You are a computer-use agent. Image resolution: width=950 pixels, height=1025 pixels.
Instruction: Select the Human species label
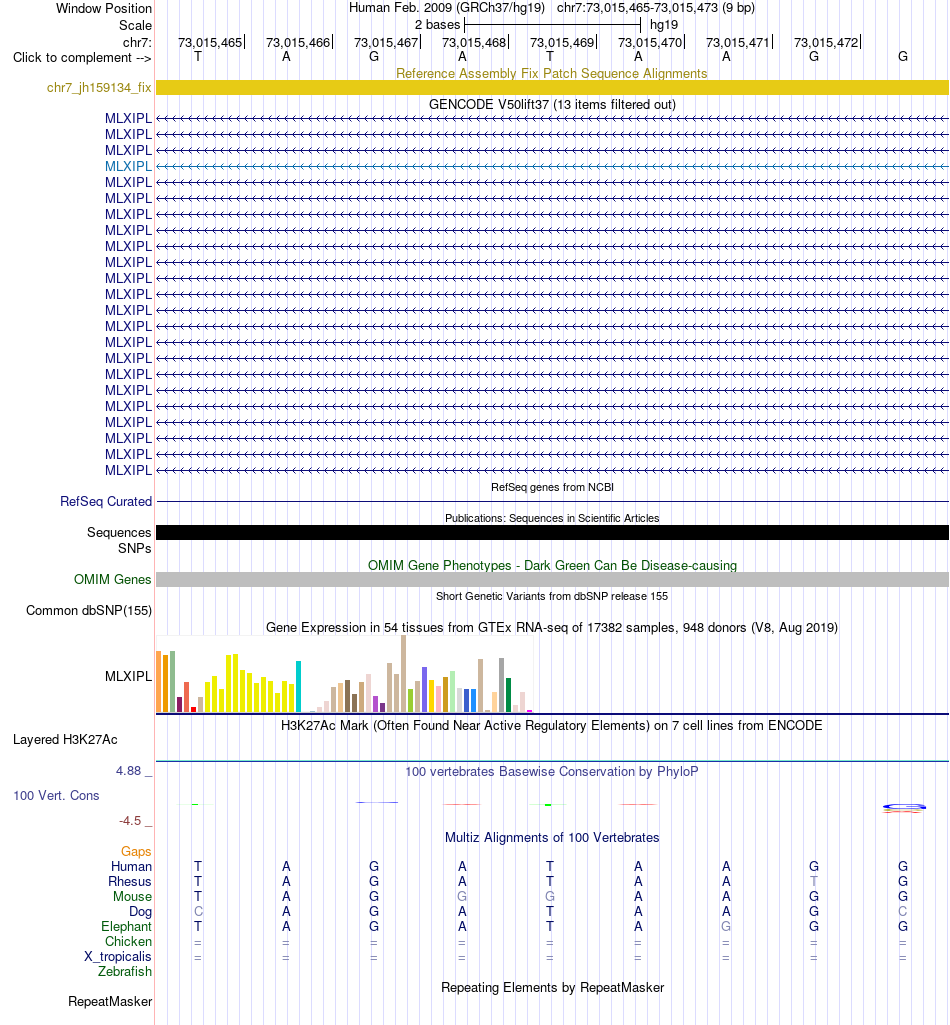(x=131, y=867)
